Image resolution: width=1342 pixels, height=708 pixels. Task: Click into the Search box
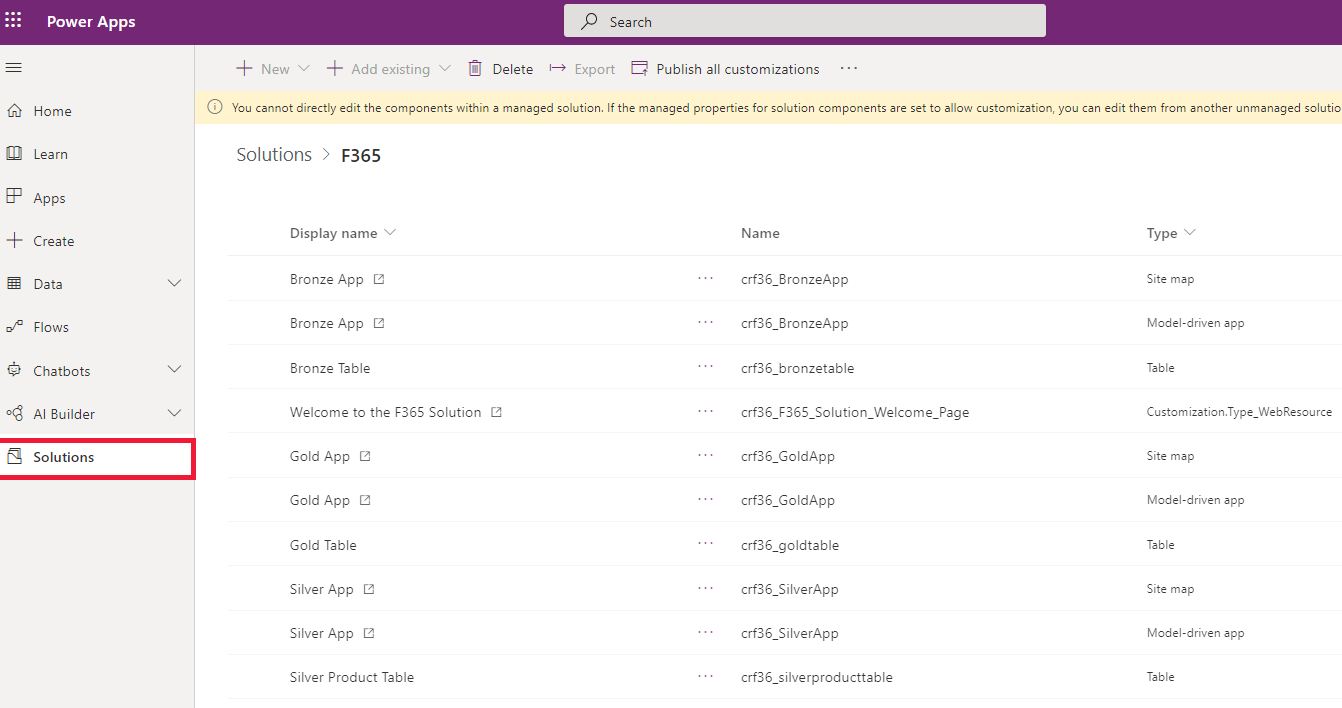point(804,21)
